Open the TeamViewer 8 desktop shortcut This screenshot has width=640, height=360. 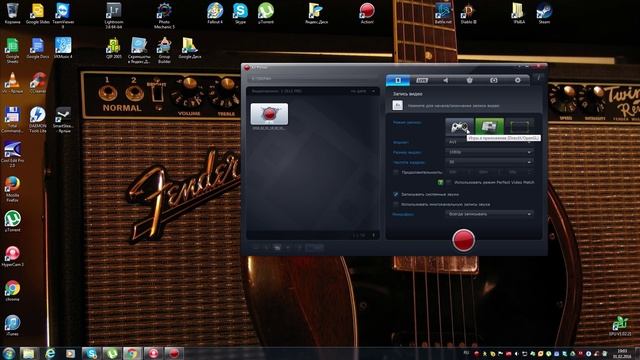coord(63,15)
